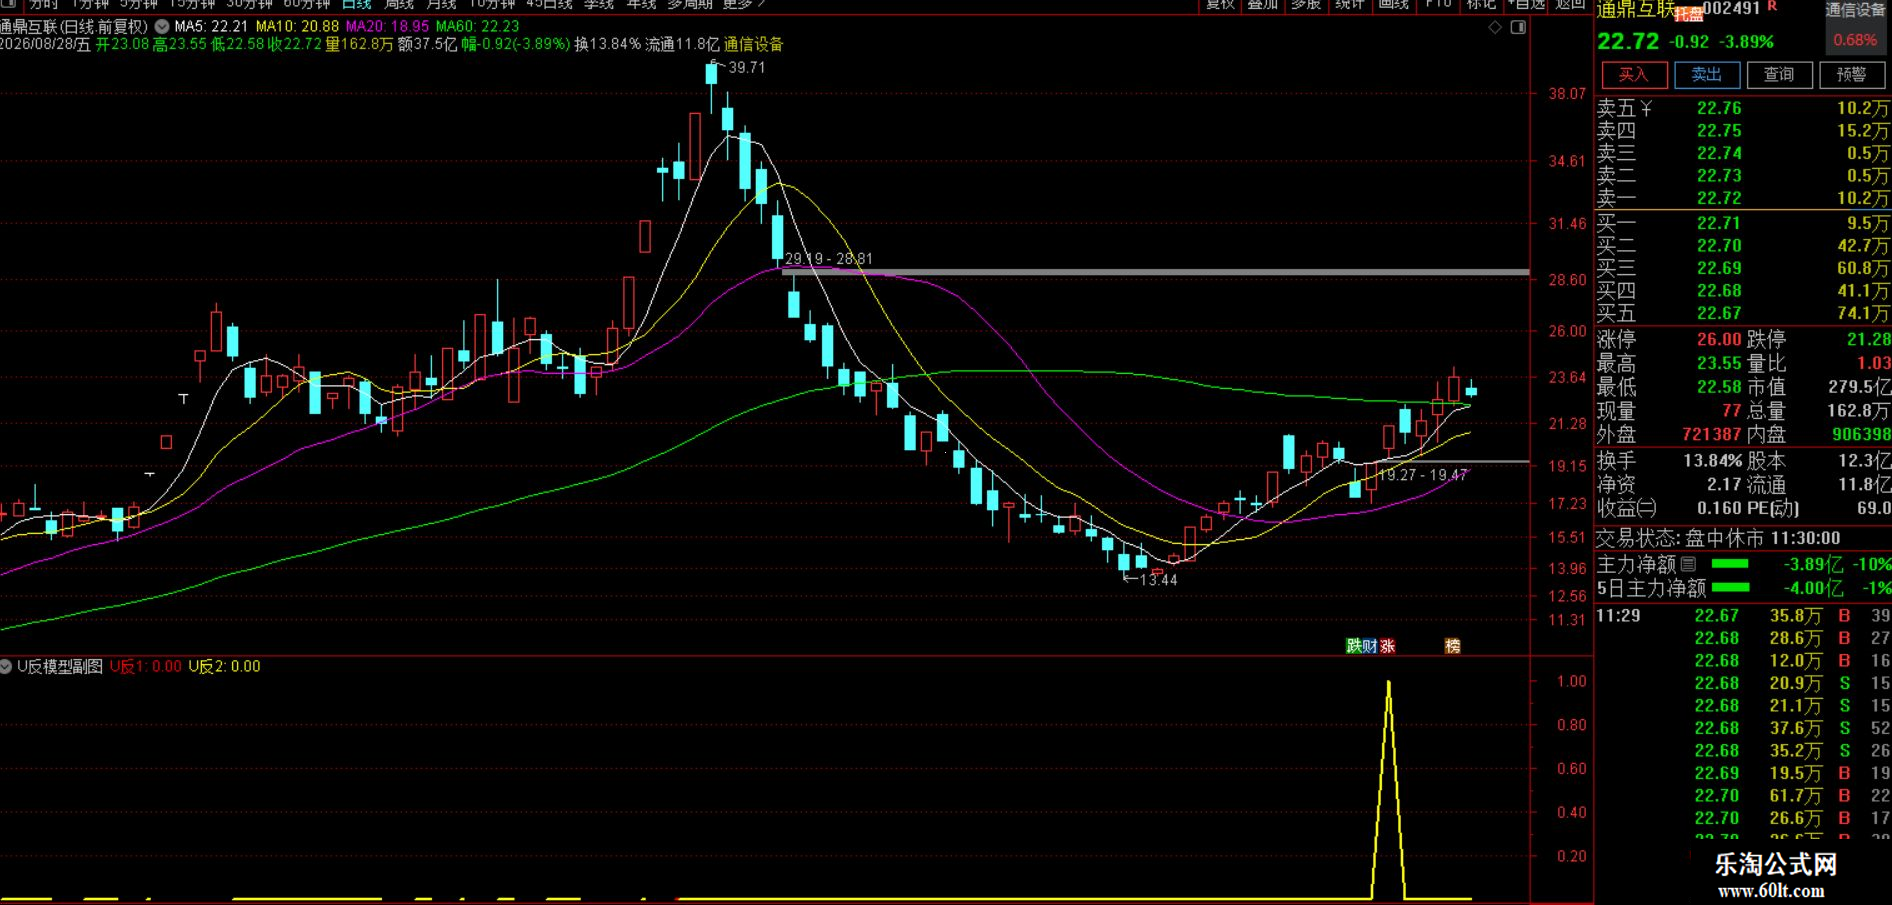The width and height of the screenshot is (1892, 905).
Task: Click the 预警 alert button
Action: tap(1852, 75)
